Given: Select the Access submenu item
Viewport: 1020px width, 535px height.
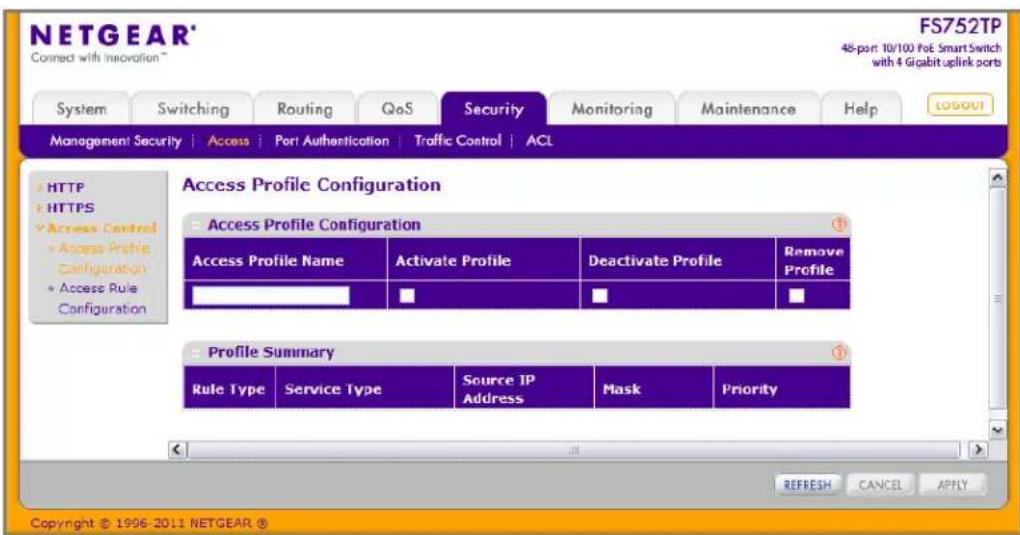Looking at the screenshot, I should (x=228, y=141).
